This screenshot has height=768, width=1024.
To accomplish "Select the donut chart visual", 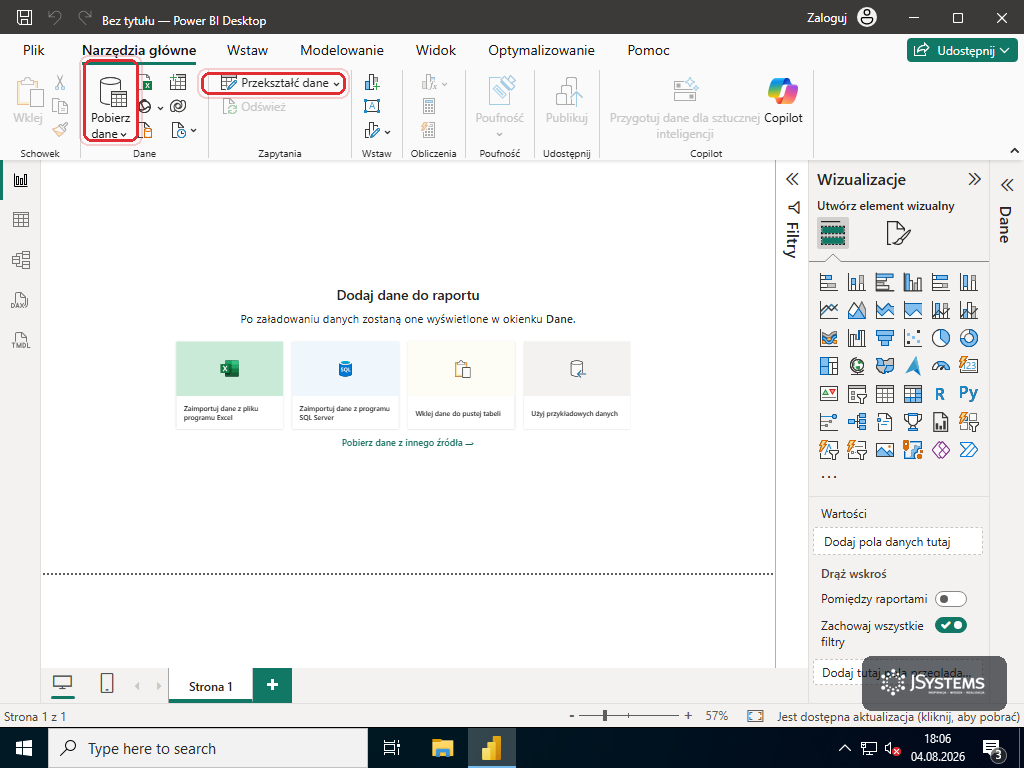I will click(x=968, y=338).
